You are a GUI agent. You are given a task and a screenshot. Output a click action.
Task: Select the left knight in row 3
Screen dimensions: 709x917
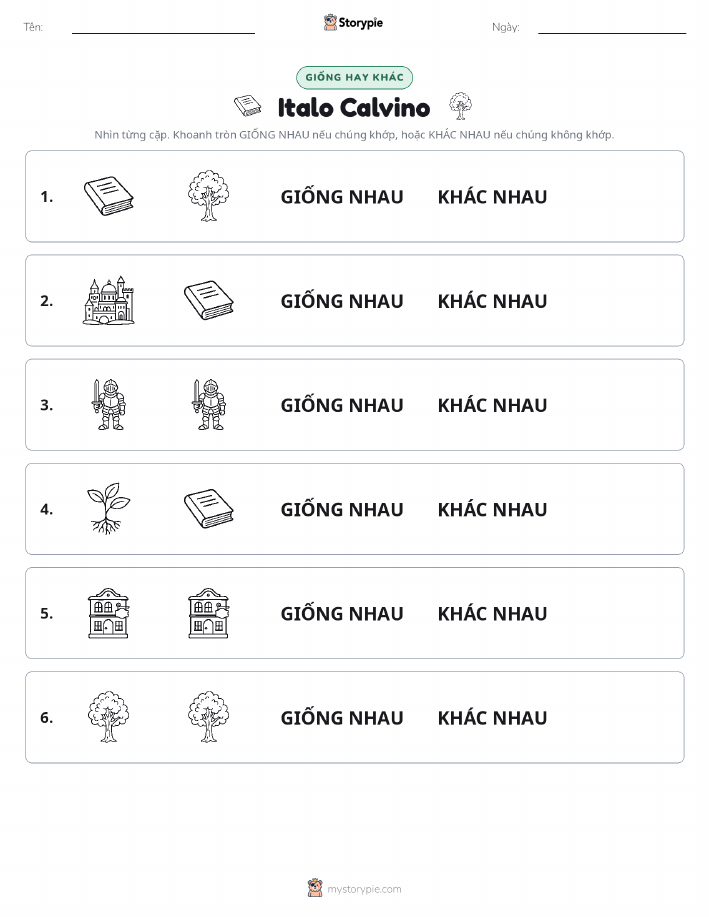pyautogui.click(x=108, y=405)
